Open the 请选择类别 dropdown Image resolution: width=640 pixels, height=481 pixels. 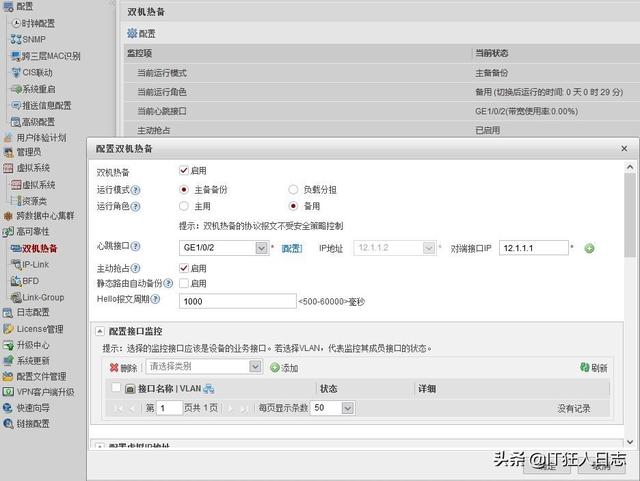(255, 366)
